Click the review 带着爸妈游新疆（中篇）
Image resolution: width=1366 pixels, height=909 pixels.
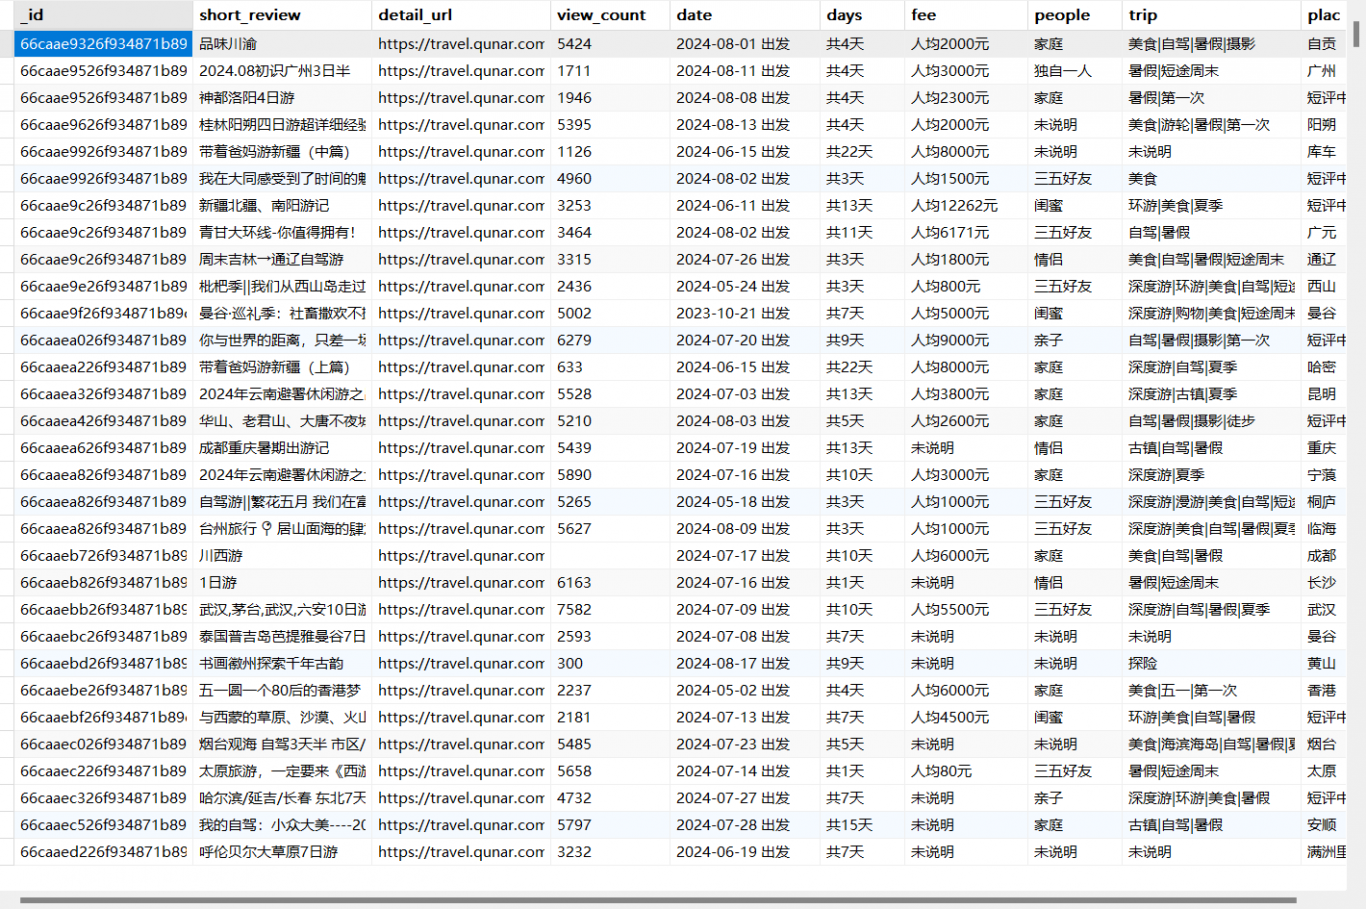click(x=282, y=152)
